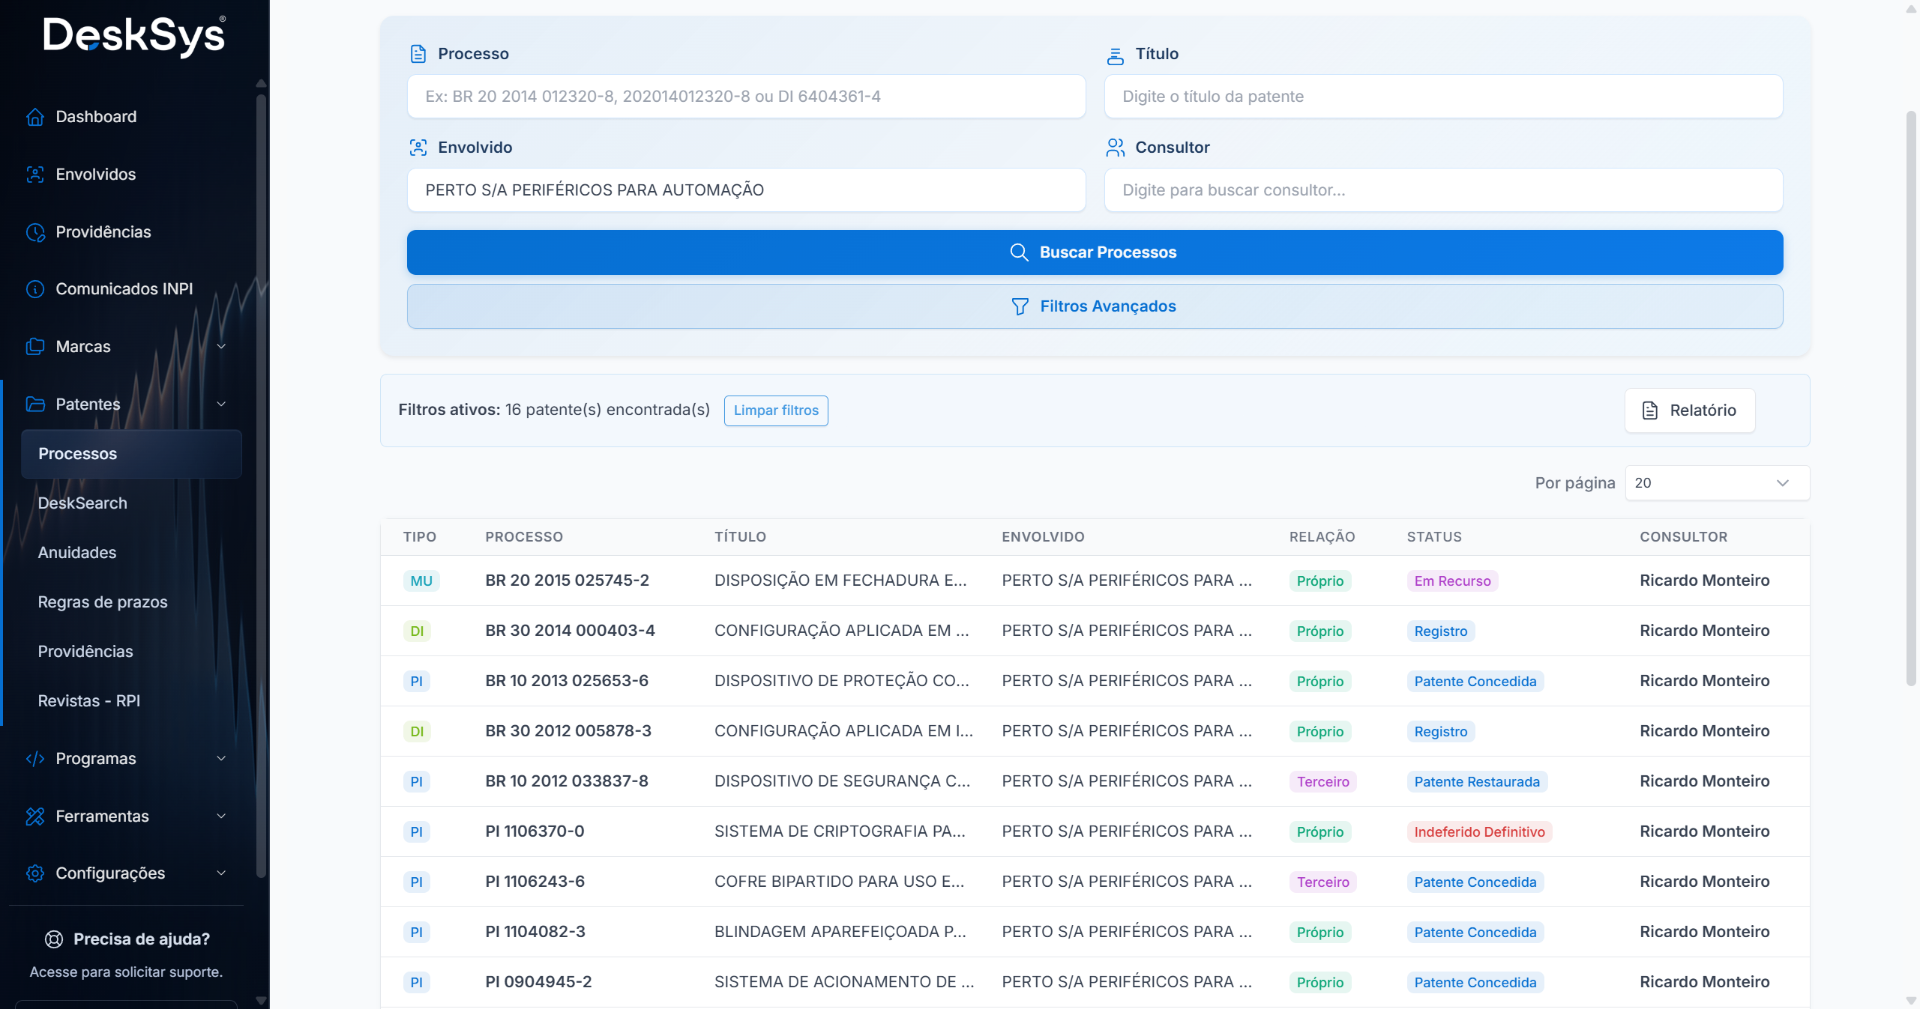Click the page vertical scrollbar
The image size is (1920, 1009).
[1911, 400]
